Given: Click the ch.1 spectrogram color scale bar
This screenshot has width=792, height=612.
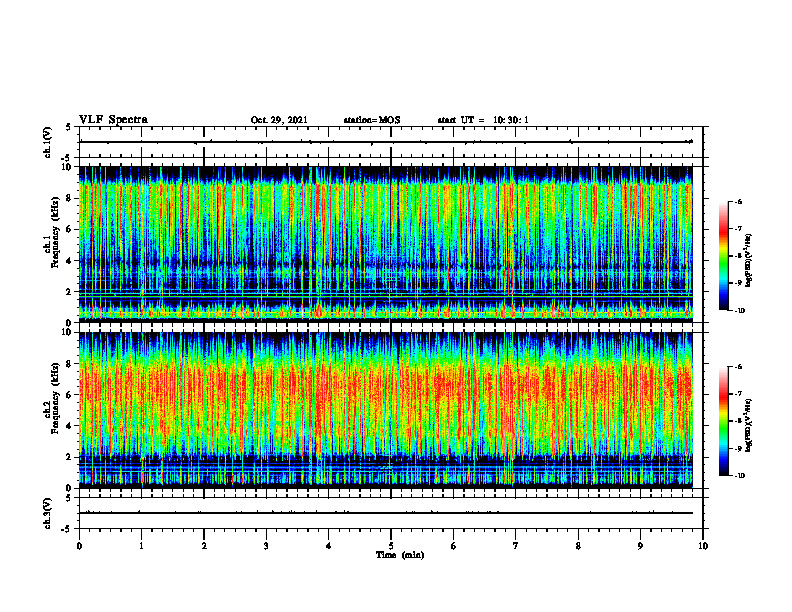Looking at the screenshot, I should 723,256.
